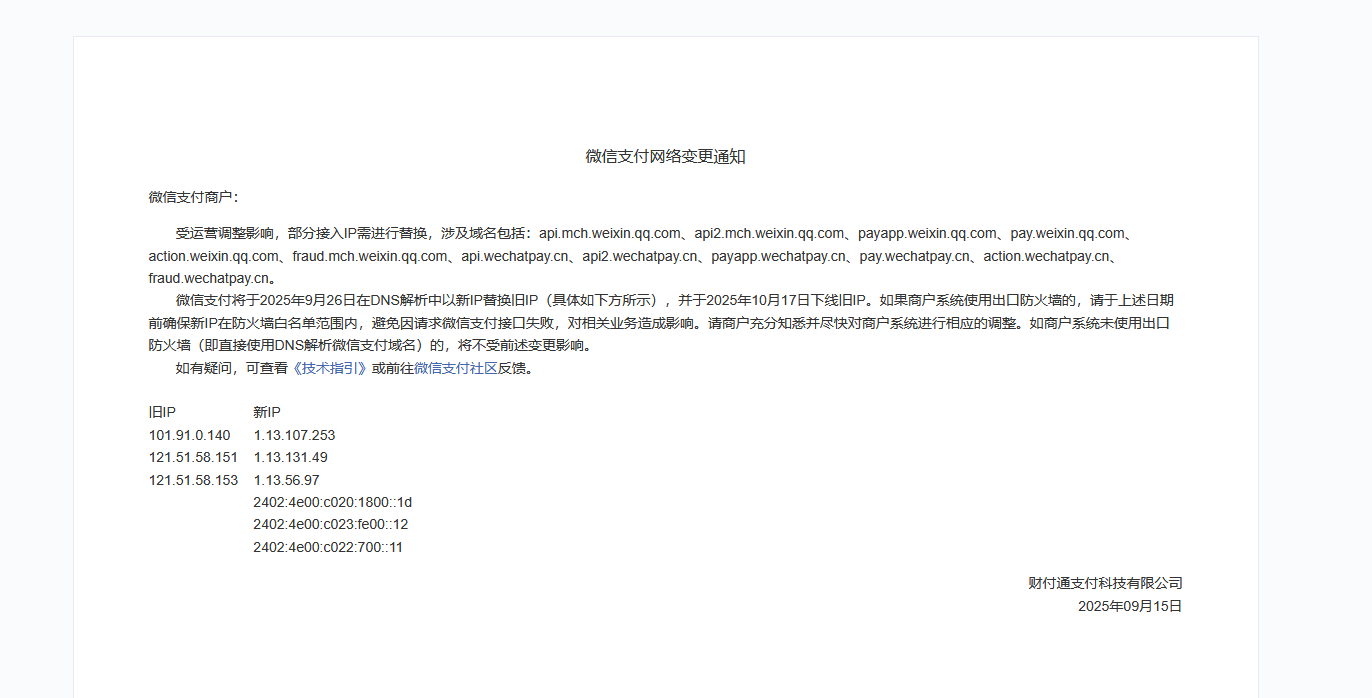Viewport: 1372px width, 698px height.
Task: Click IPv6 address 2402:4e00:c023:fe00::12
Action: point(330,524)
